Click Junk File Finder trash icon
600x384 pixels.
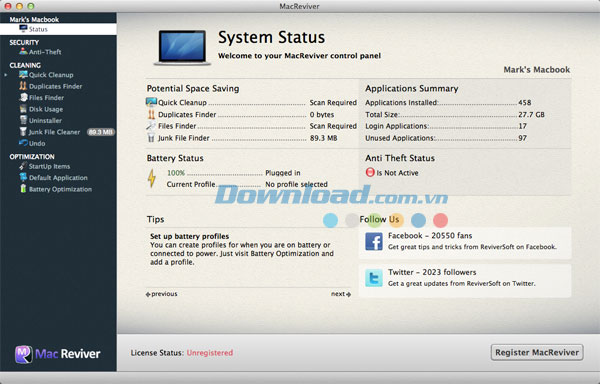pyautogui.click(x=151, y=138)
